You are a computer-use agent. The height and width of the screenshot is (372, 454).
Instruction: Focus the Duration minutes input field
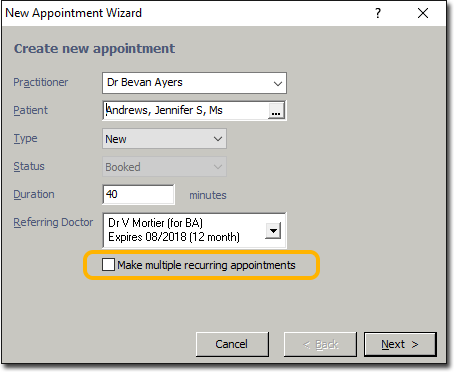tap(138, 194)
